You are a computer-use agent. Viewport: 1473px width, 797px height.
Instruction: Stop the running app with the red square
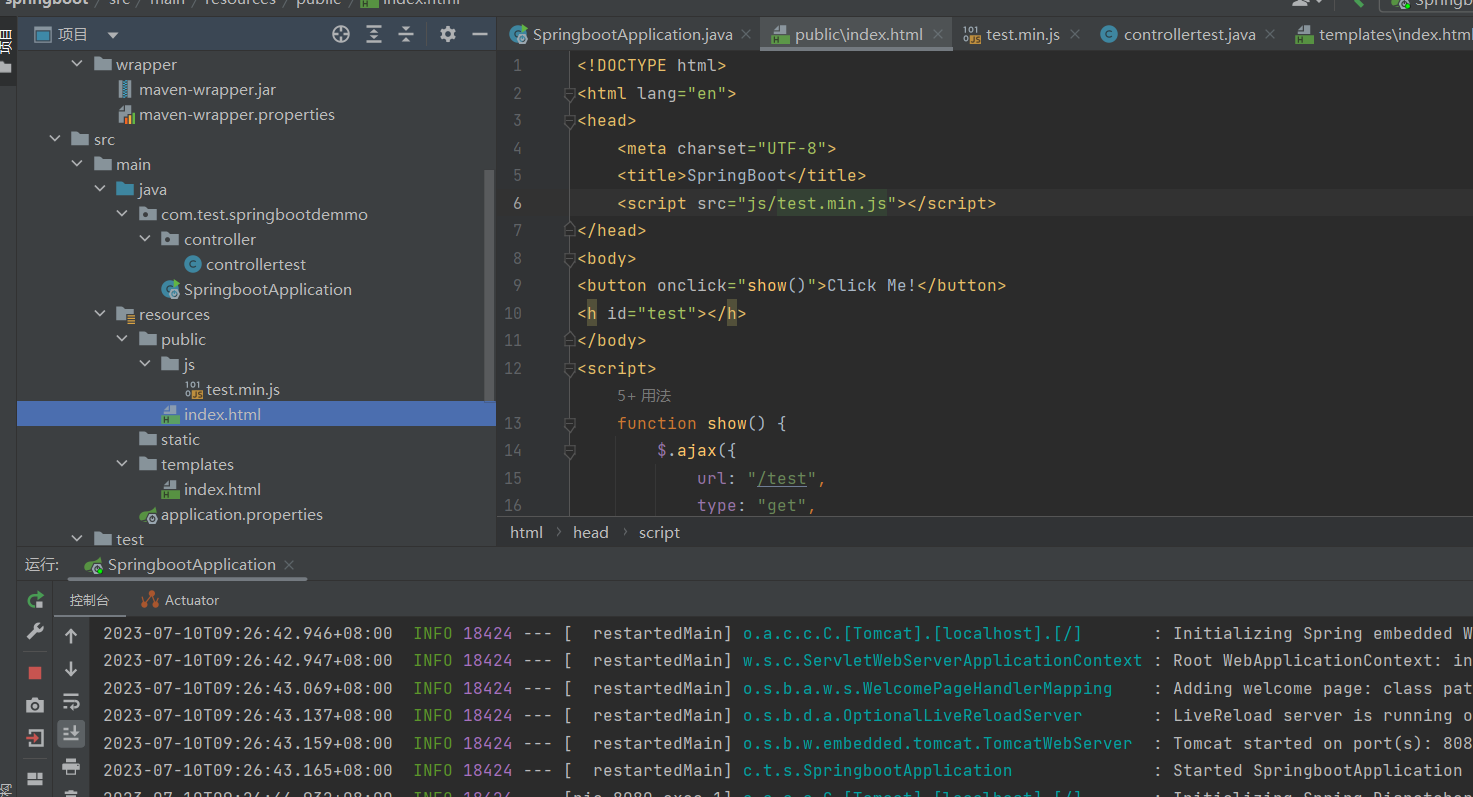(35, 673)
